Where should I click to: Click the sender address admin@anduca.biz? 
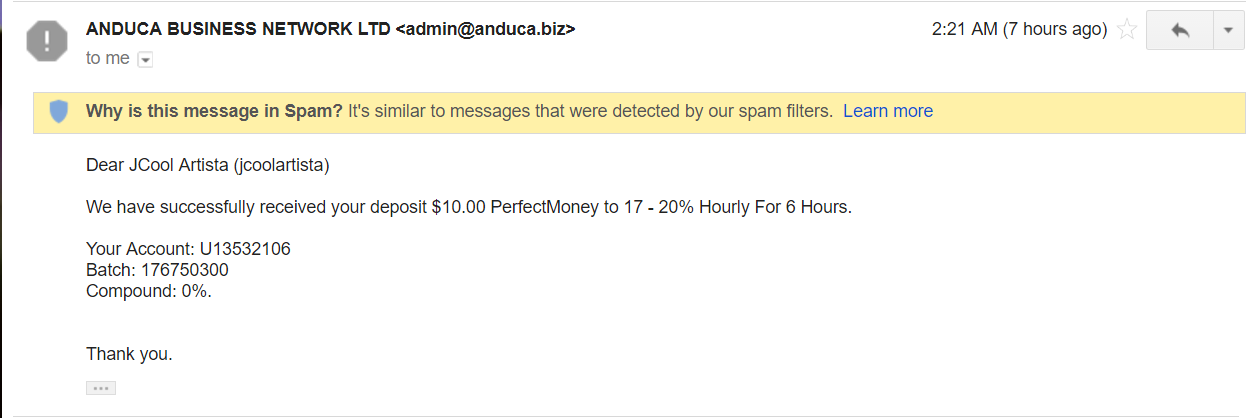point(485,29)
